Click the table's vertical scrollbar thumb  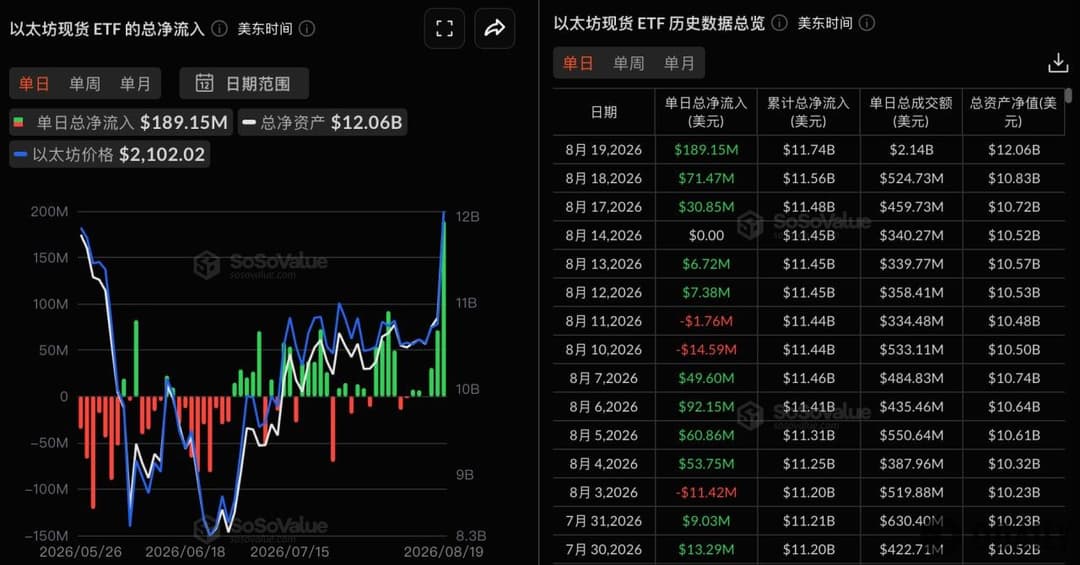[x=1068, y=95]
